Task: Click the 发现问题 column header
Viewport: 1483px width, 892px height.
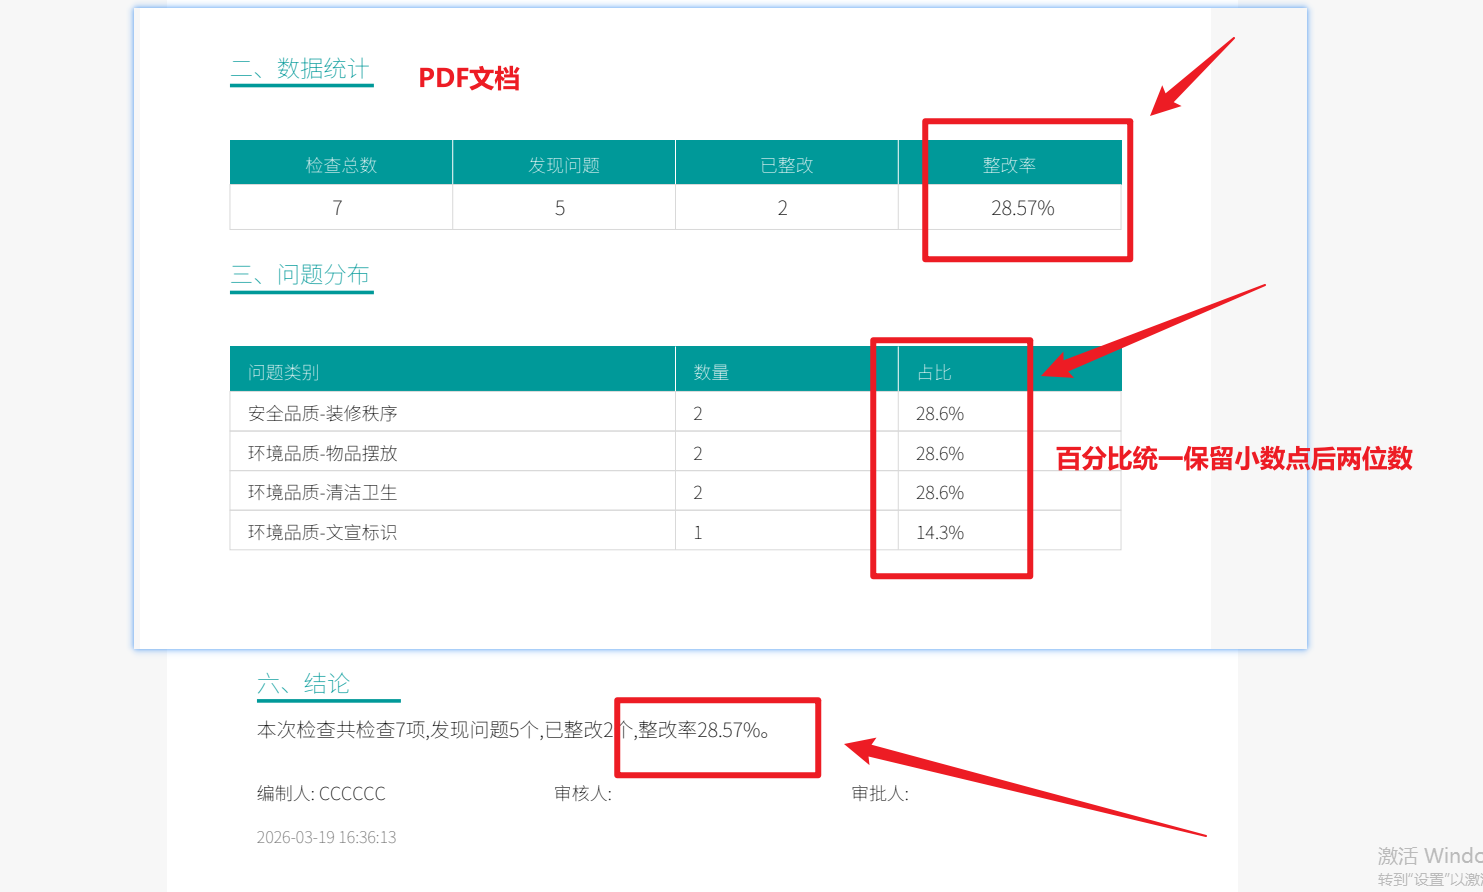Action: coord(563,165)
